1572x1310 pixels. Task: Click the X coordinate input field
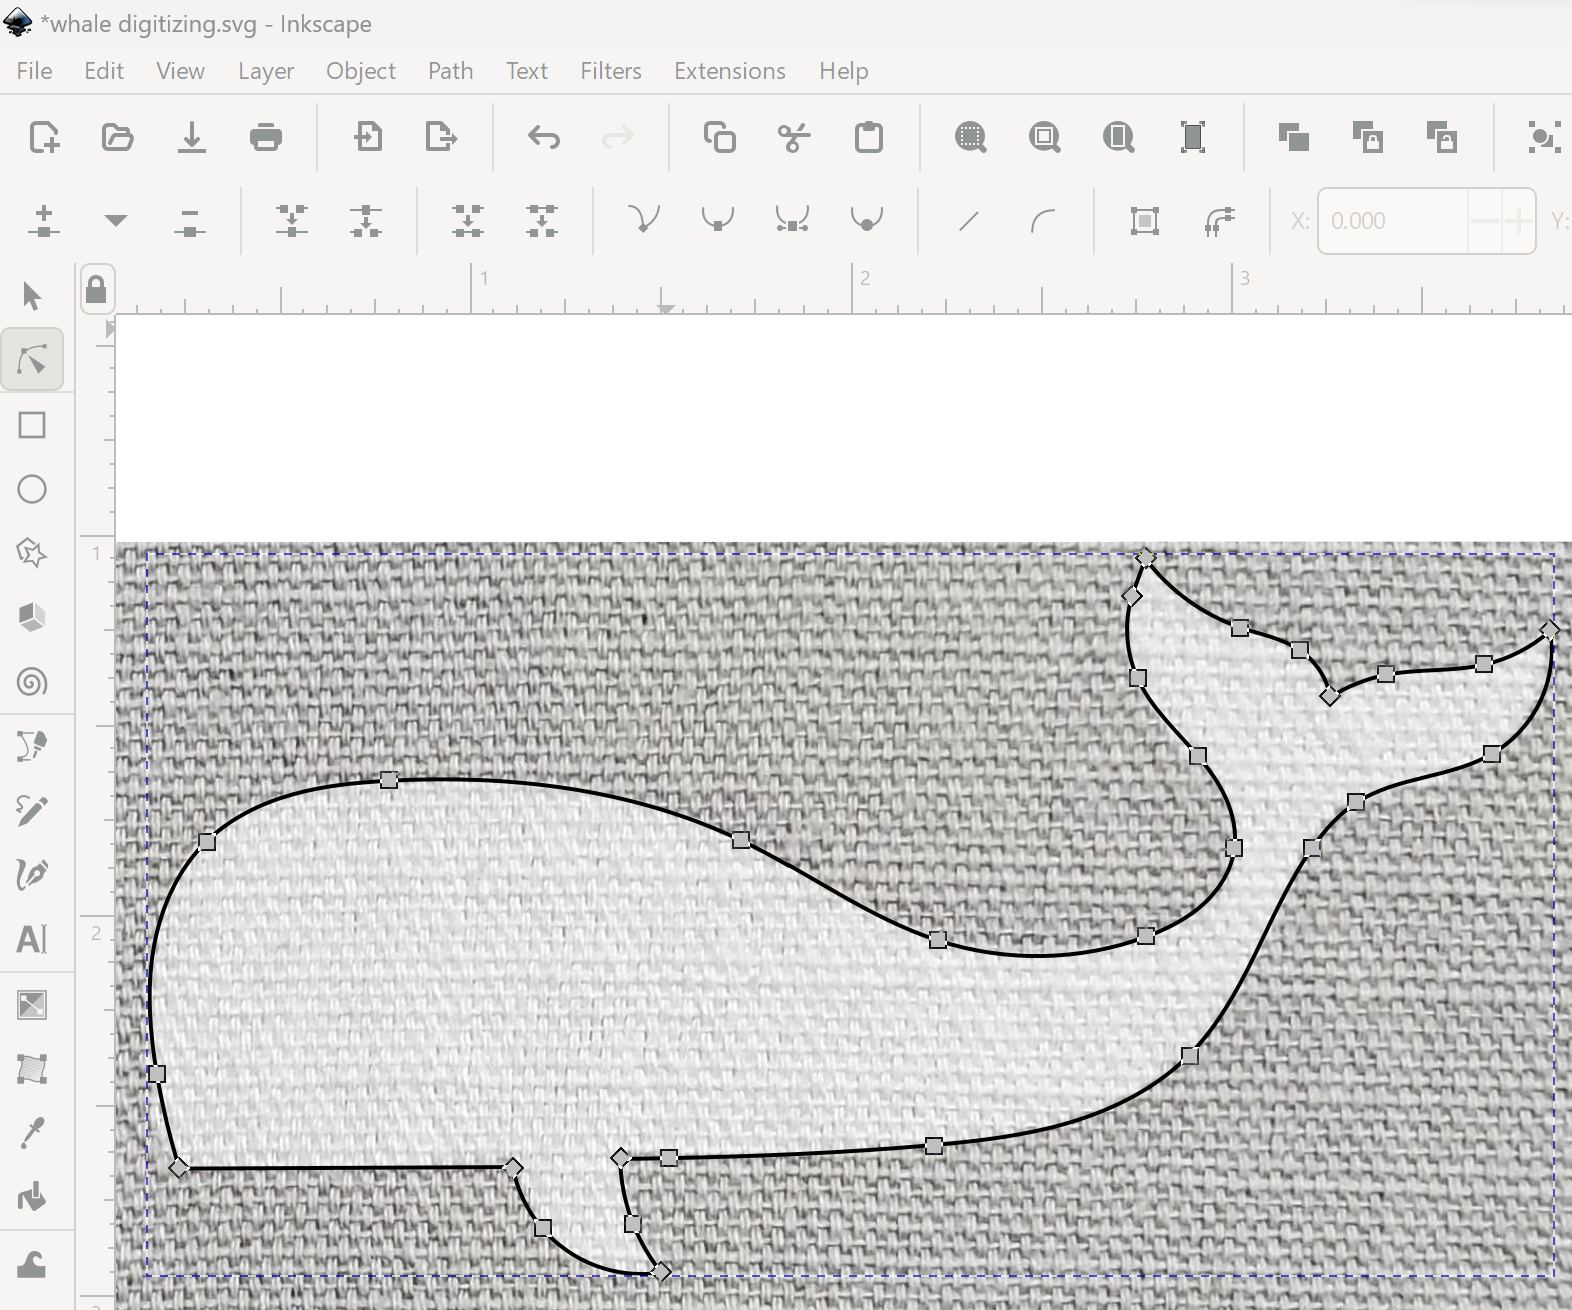point(1394,220)
